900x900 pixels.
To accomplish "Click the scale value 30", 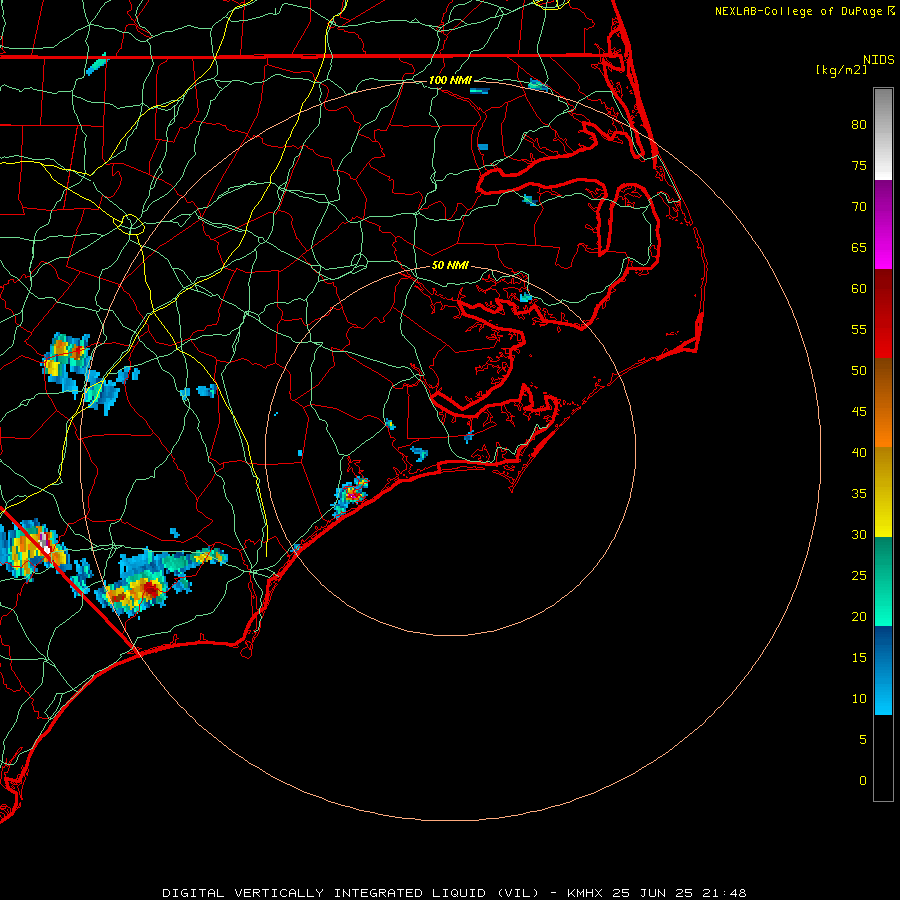I will pos(859,535).
